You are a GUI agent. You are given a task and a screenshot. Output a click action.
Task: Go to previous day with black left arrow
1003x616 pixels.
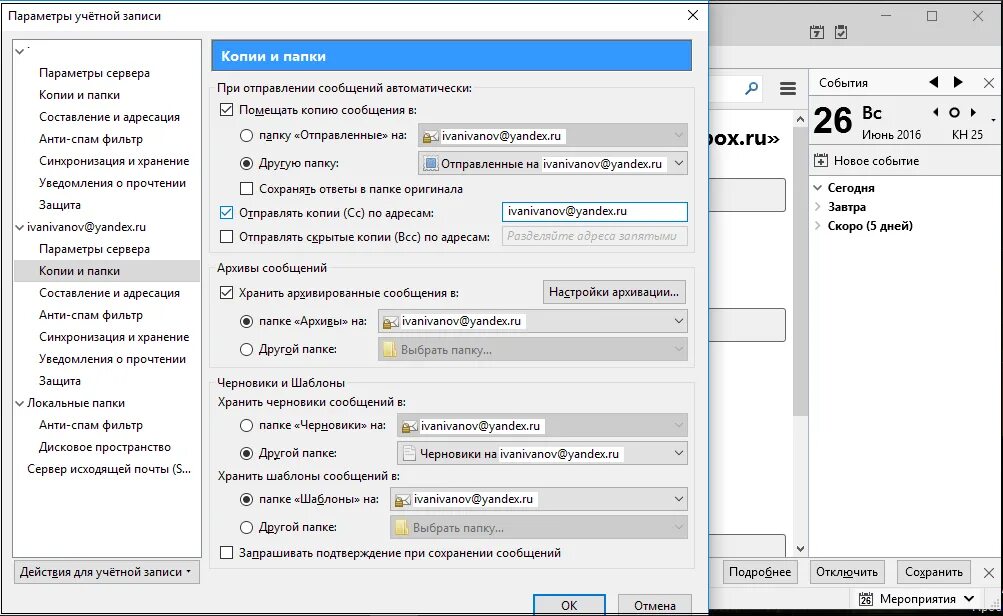pyautogui.click(x=934, y=82)
